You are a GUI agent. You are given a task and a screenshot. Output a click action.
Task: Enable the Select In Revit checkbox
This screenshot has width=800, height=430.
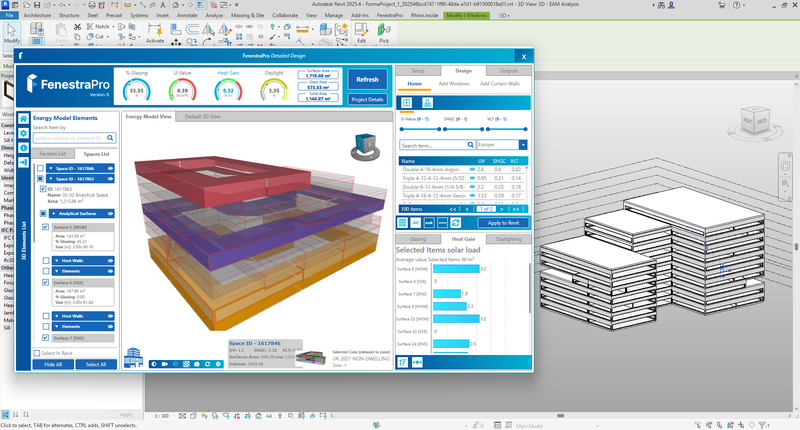tap(37, 353)
